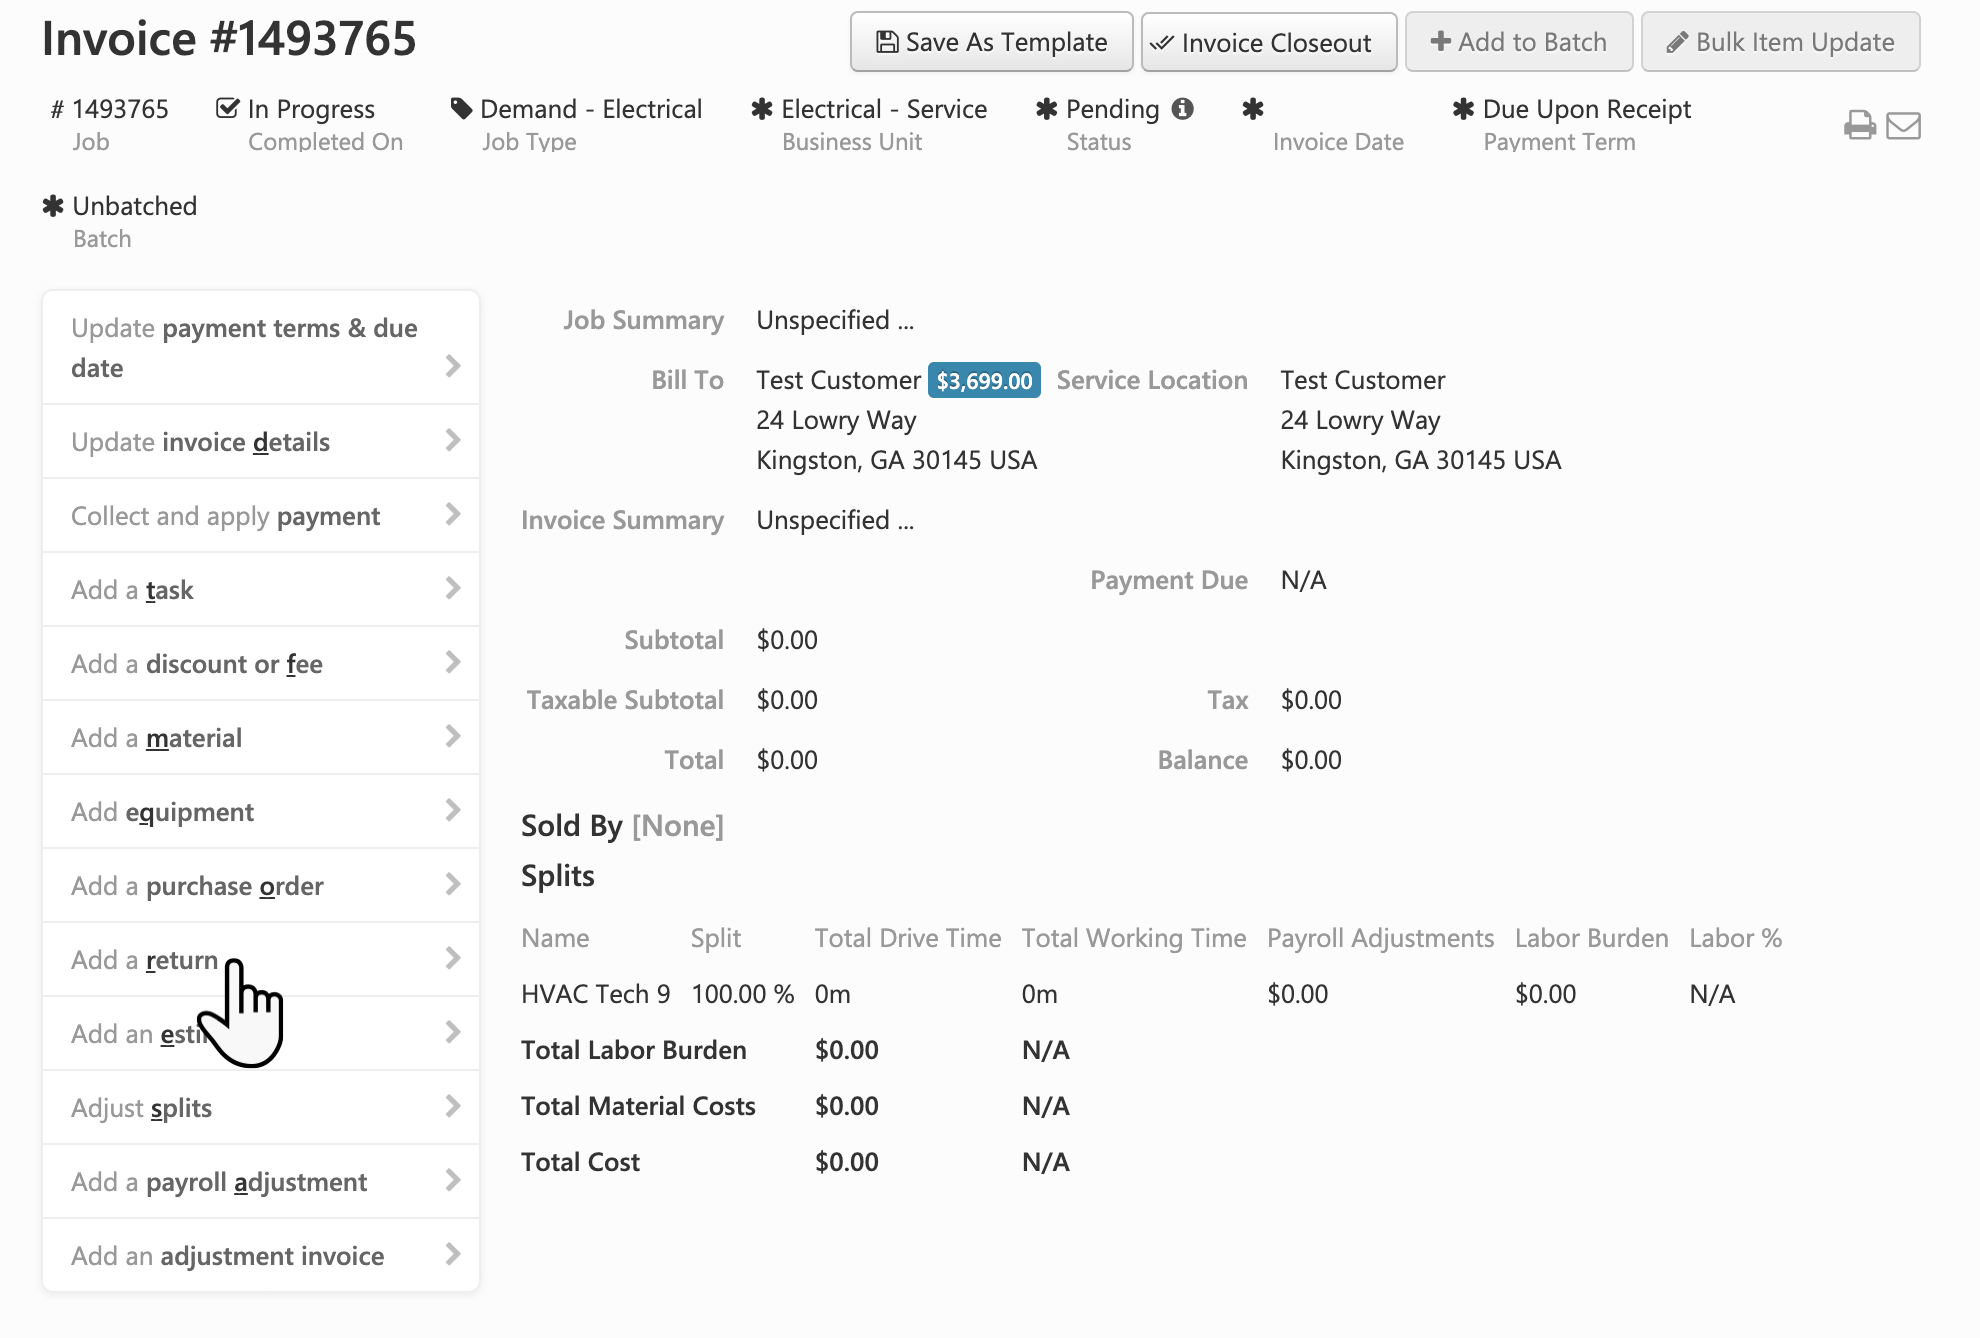Click the Total Labor Burden row label
Viewport: 1980px width, 1338px height.
633,1050
